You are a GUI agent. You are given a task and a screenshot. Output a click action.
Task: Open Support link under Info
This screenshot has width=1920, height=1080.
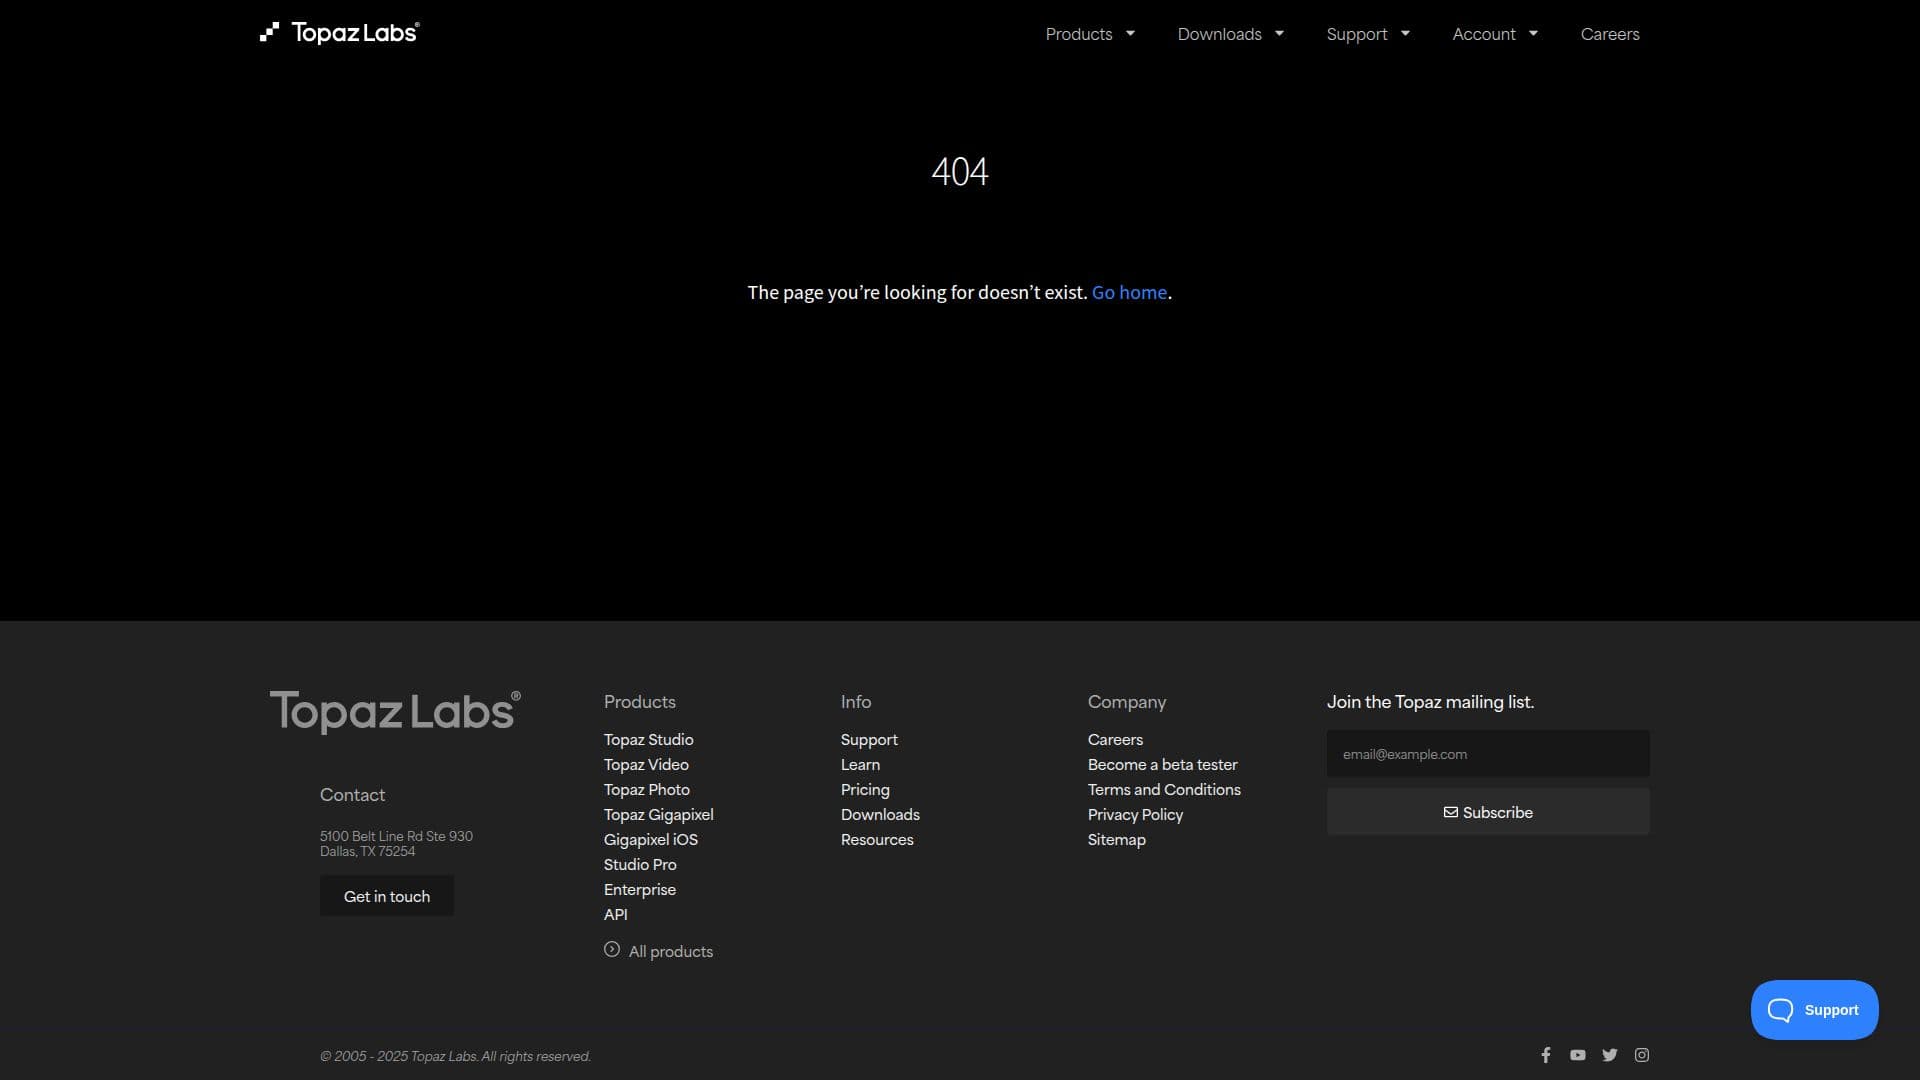coord(869,740)
